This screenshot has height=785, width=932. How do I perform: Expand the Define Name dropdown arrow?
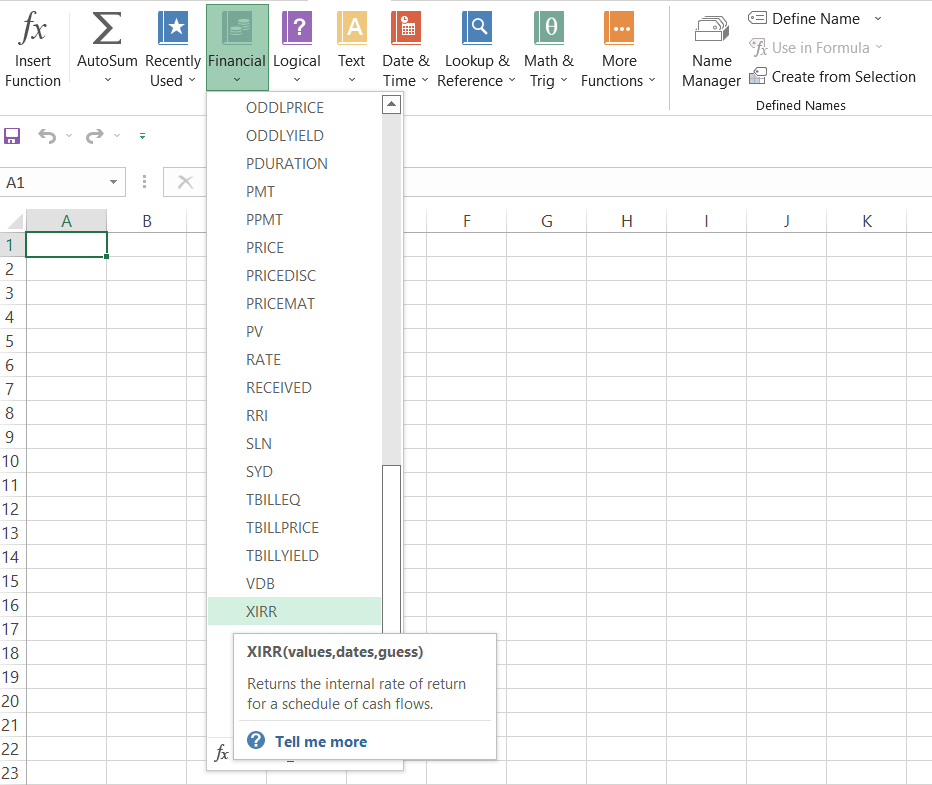pyautogui.click(x=878, y=19)
